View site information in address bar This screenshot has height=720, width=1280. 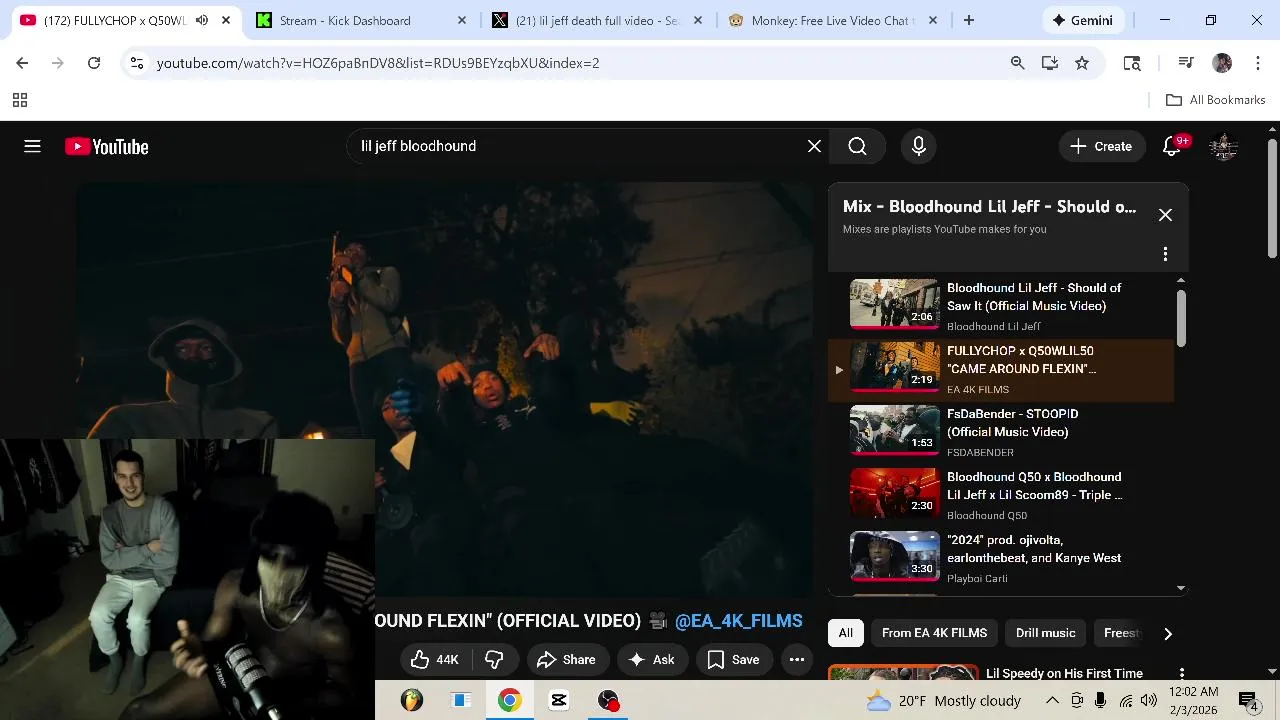tap(136, 63)
